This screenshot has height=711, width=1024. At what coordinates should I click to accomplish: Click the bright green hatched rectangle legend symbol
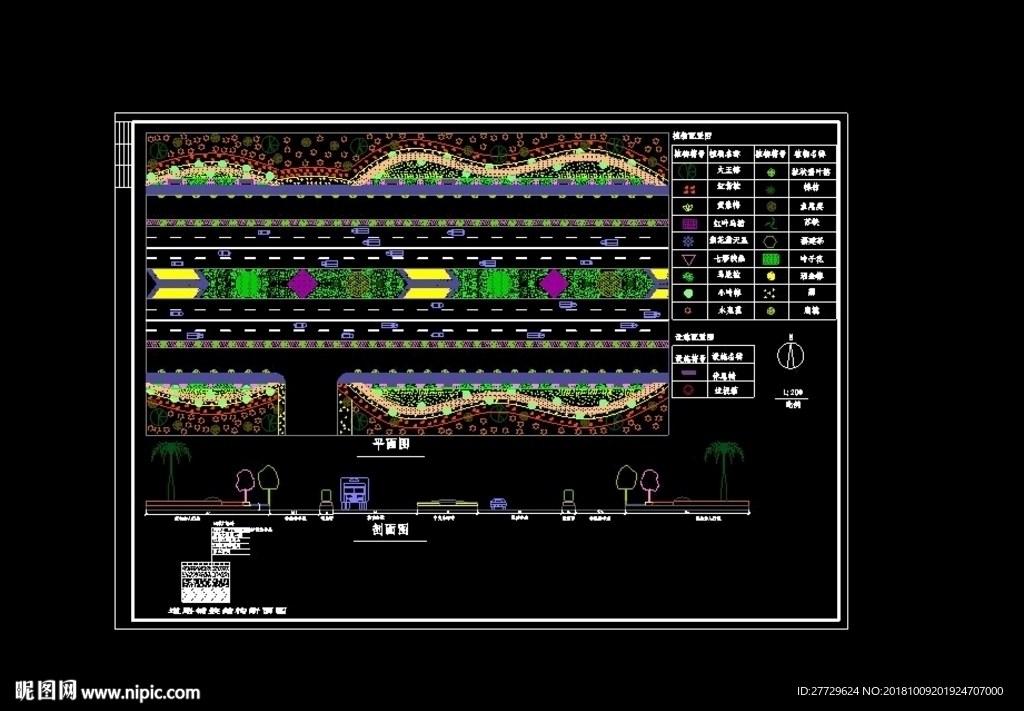[x=771, y=259]
